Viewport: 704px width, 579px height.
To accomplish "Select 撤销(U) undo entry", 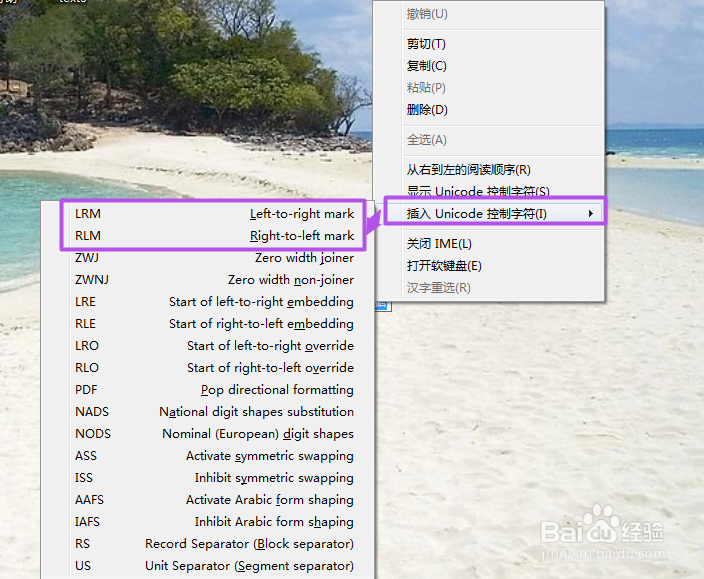I will [489, 14].
